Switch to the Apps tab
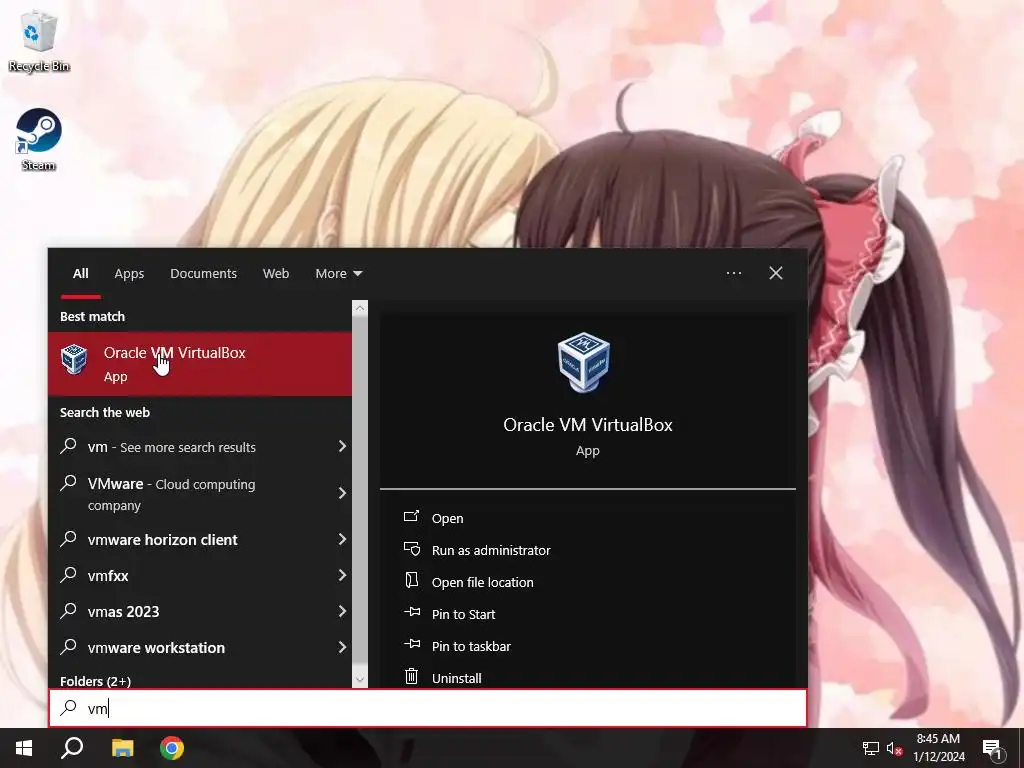This screenshot has width=1024, height=768. pyautogui.click(x=129, y=274)
